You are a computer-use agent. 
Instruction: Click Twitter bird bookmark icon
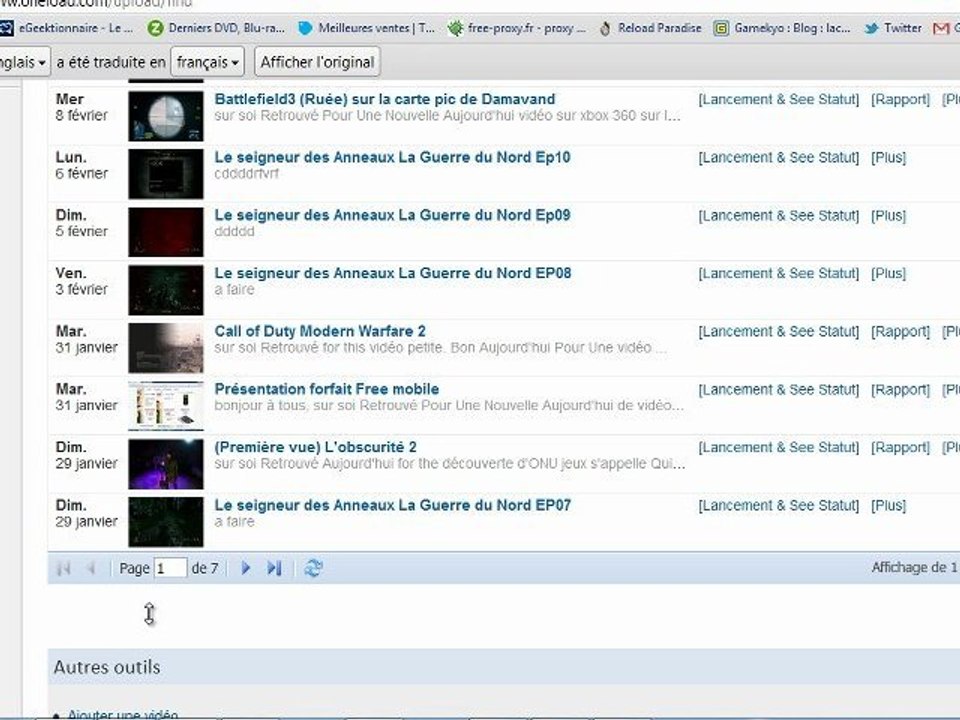(x=871, y=28)
